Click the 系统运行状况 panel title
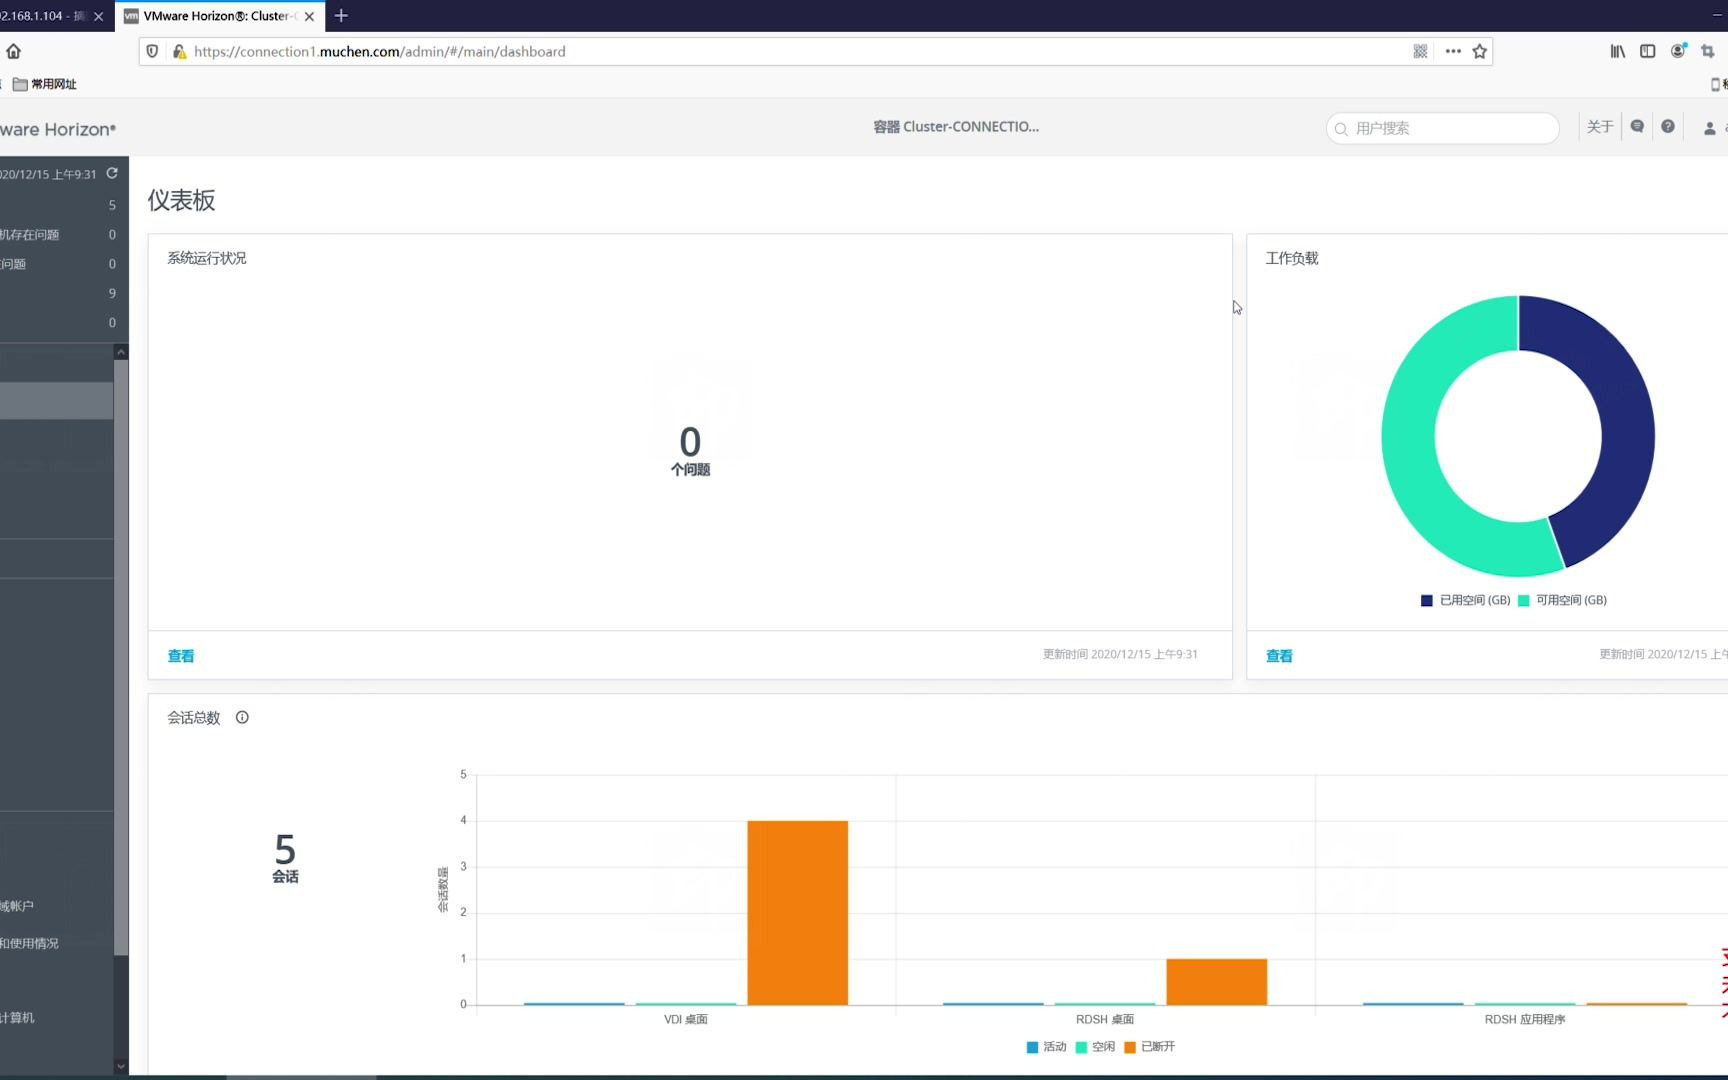This screenshot has height=1080, width=1728. pos(207,258)
